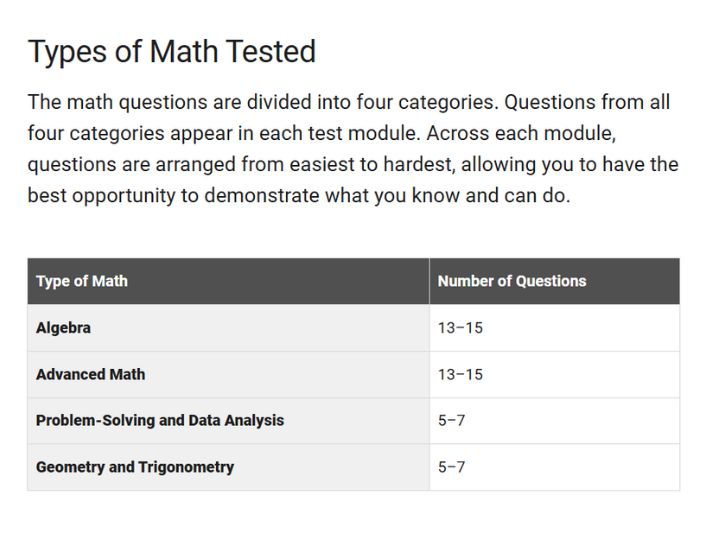Click the 13–15 value in Advanced Math row

tap(460, 374)
